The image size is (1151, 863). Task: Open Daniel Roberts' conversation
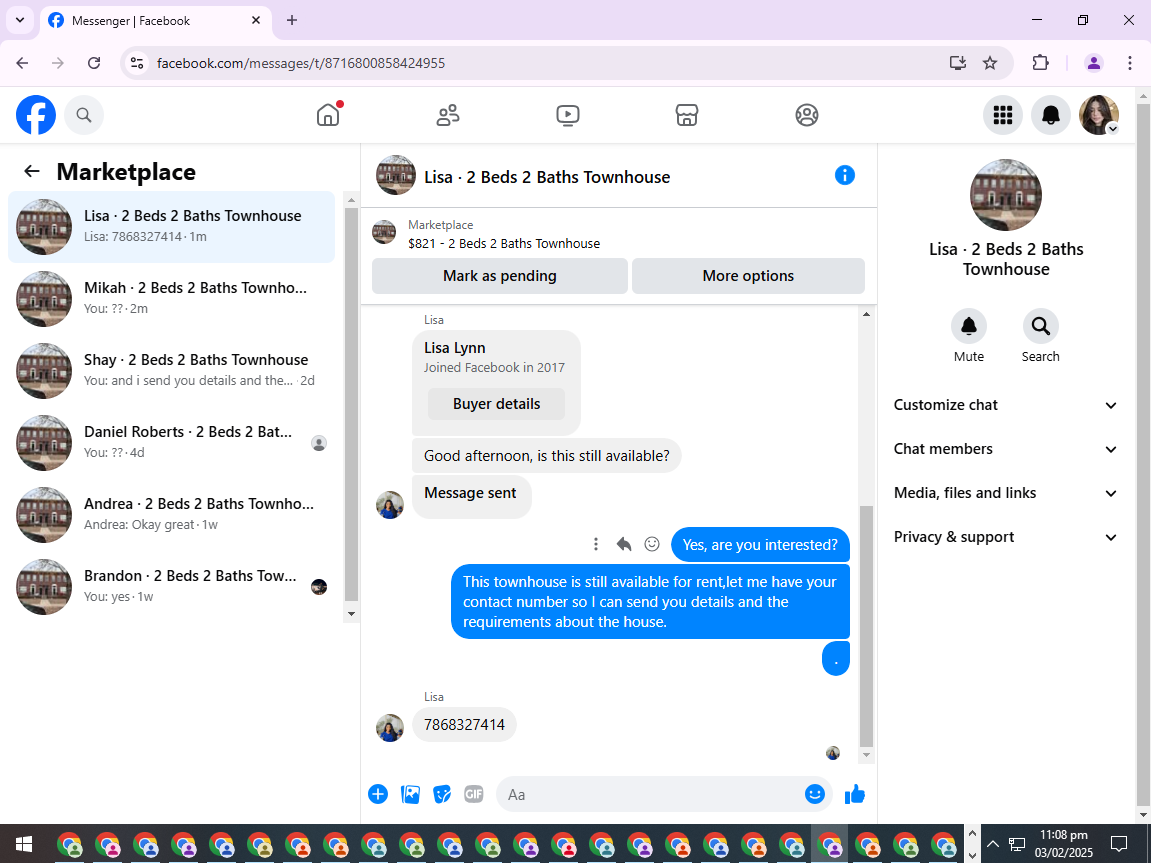(x=172, y=443)
